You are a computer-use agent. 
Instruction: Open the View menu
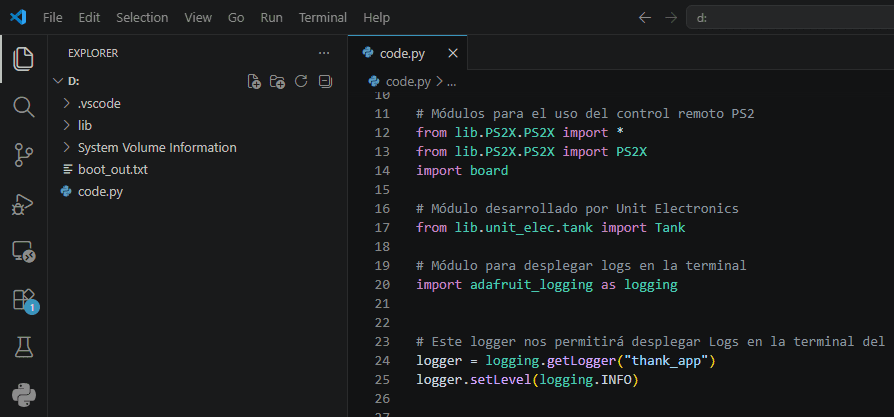click(x=198, y=18)
